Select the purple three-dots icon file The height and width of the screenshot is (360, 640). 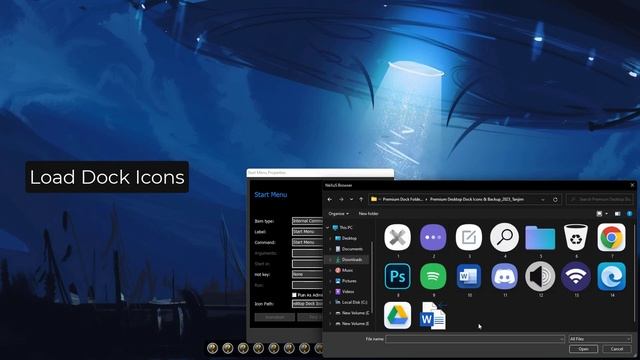point(433,237)
